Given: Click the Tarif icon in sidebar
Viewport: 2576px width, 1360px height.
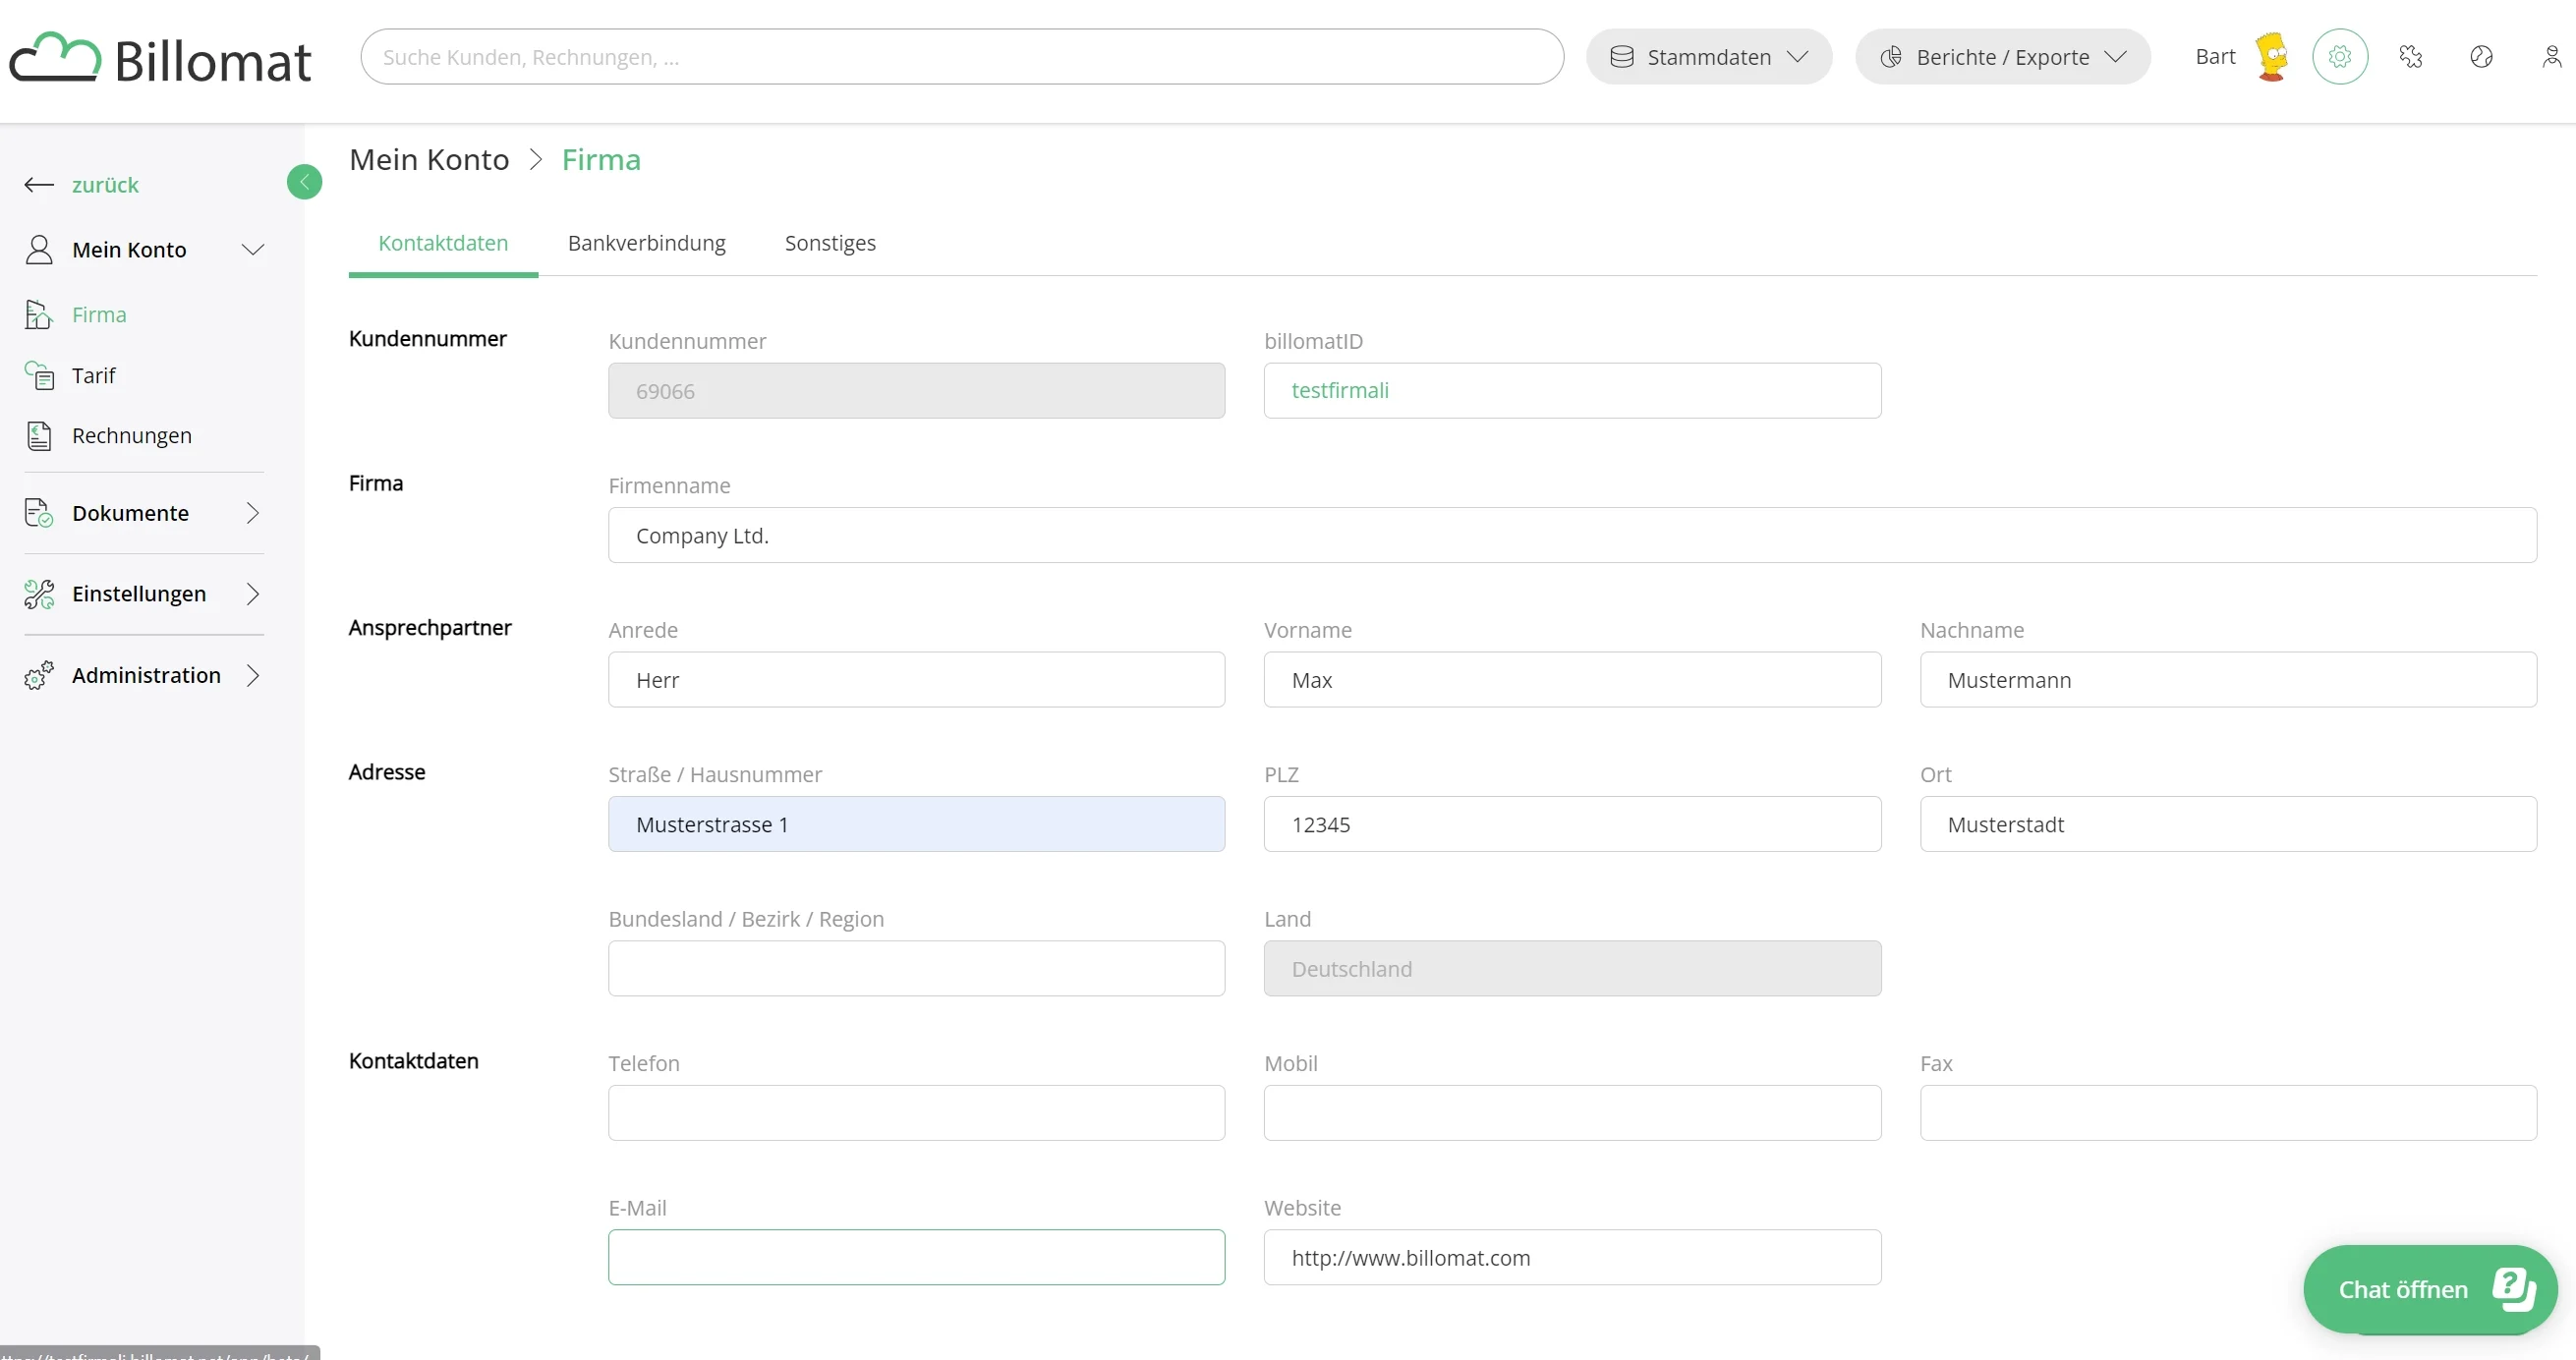Looking at the screenshot, I should [x=39, y=376].
